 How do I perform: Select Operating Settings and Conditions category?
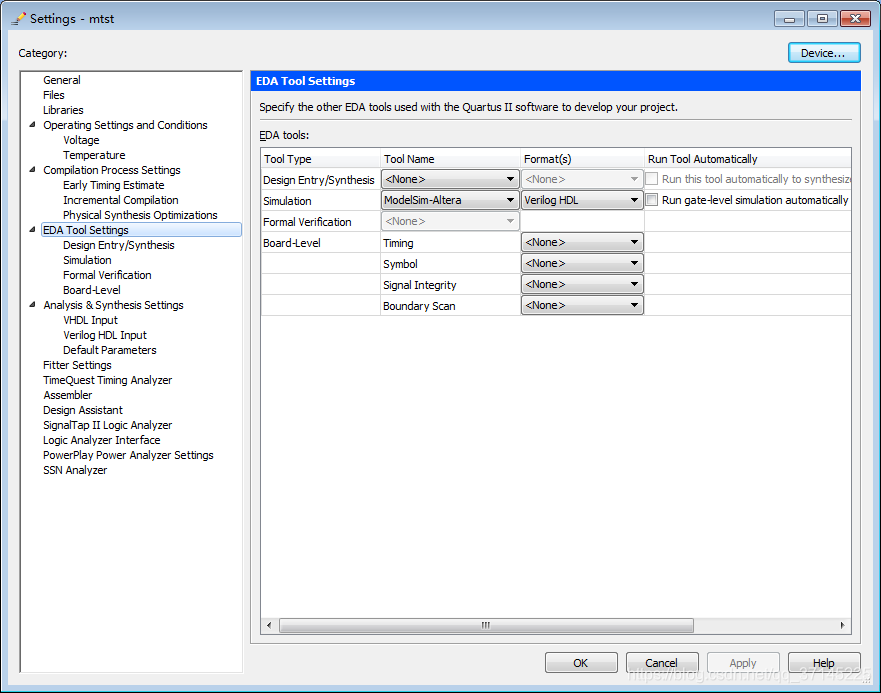(125, 125)
